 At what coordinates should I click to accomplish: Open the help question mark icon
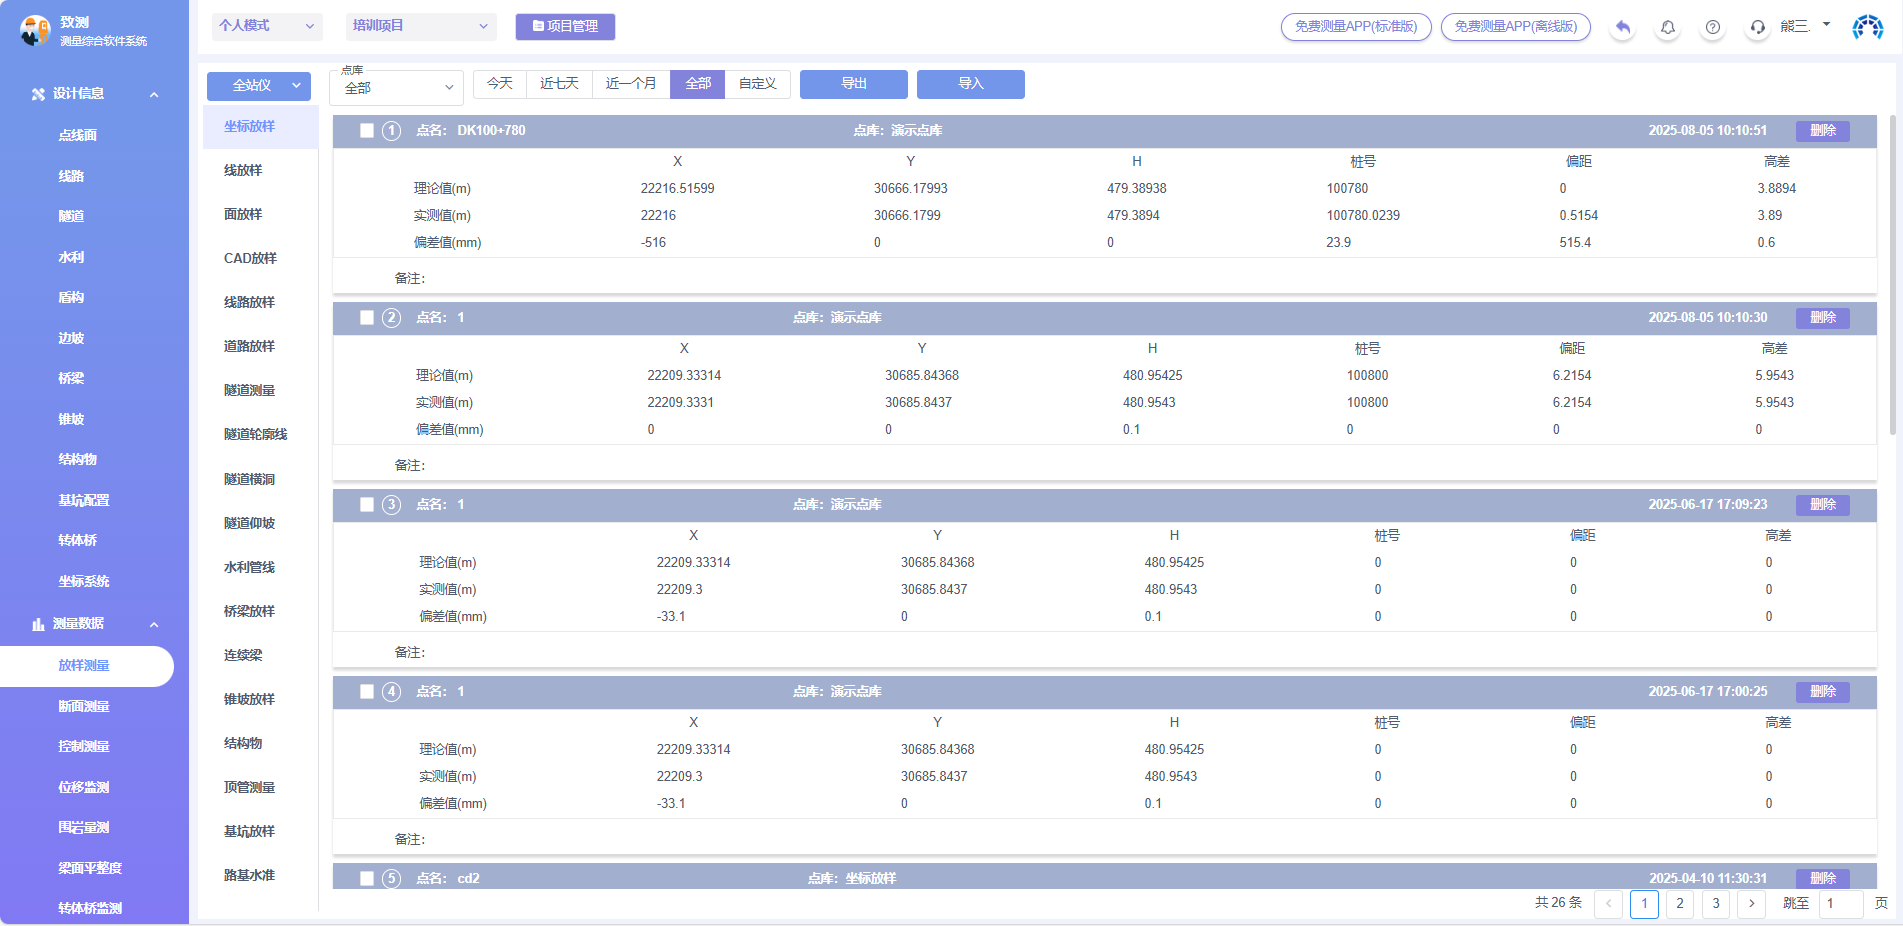[x=1712, y=27]
